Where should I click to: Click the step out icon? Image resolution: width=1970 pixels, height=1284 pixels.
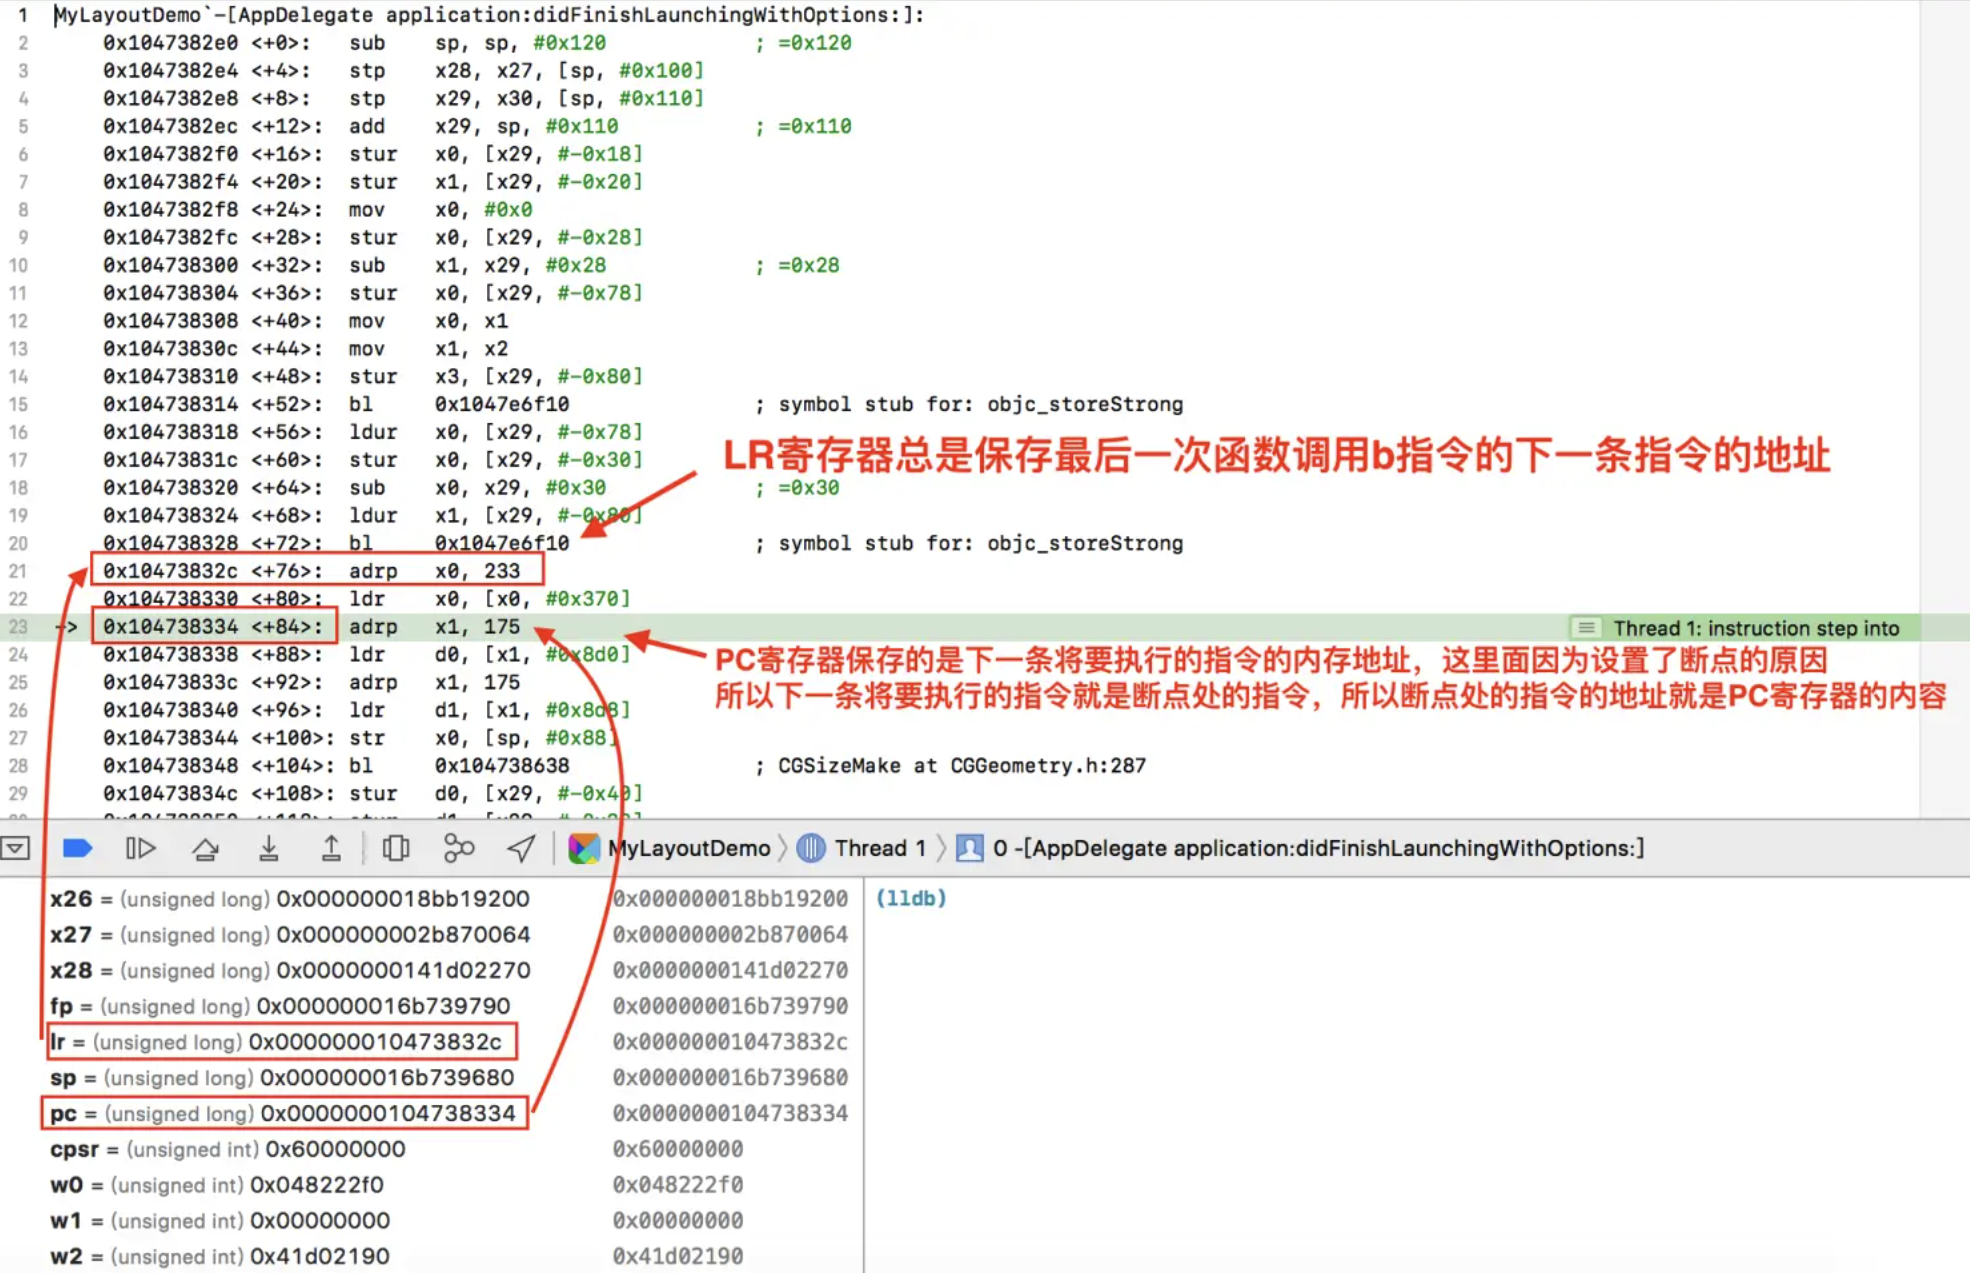(x=331, y=849)
